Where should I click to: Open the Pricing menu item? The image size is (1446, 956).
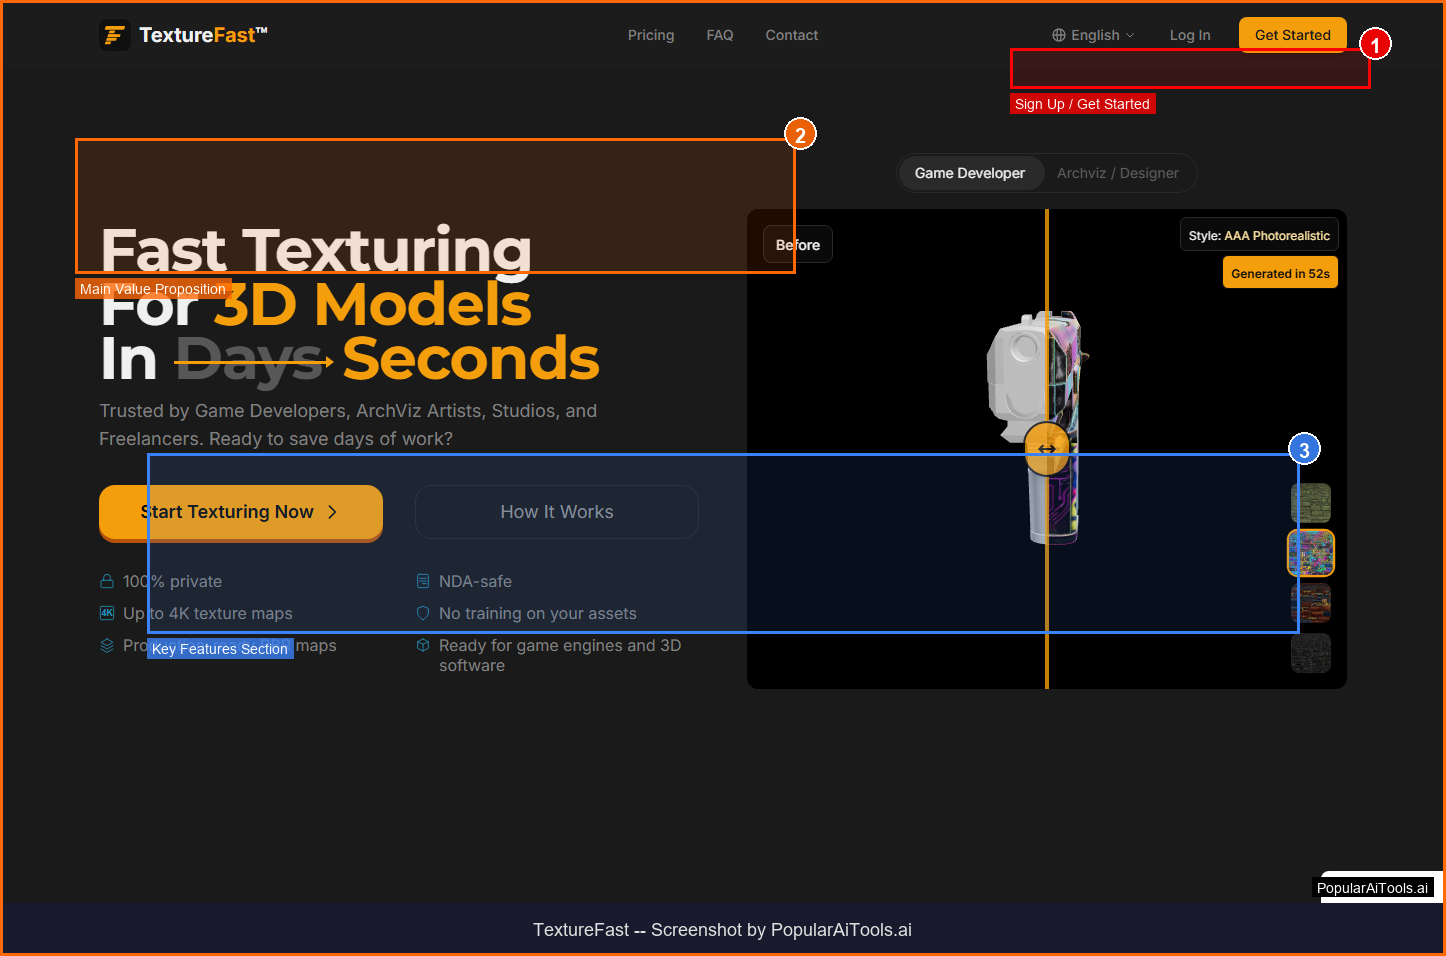click(x=651, y=35)
